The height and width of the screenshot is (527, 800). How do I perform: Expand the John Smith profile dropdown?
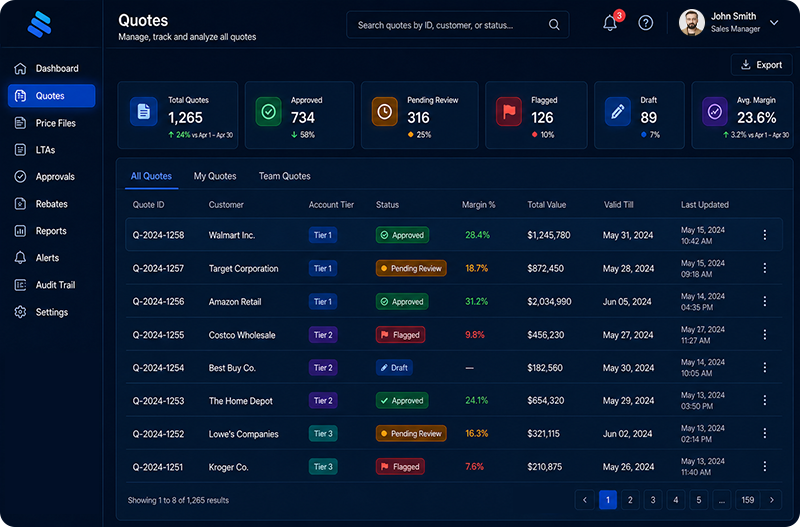click(774, 22)
